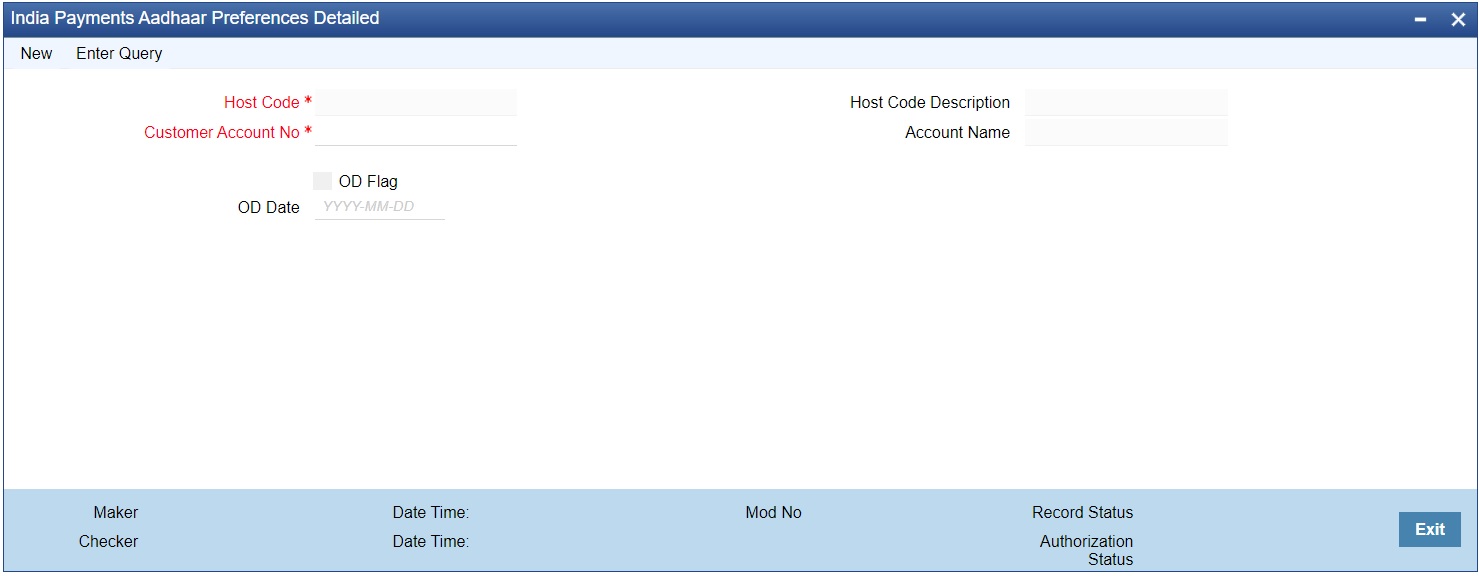
Task: Click the OD Date label
Action: pyautogui.click(x=269, y=207)
